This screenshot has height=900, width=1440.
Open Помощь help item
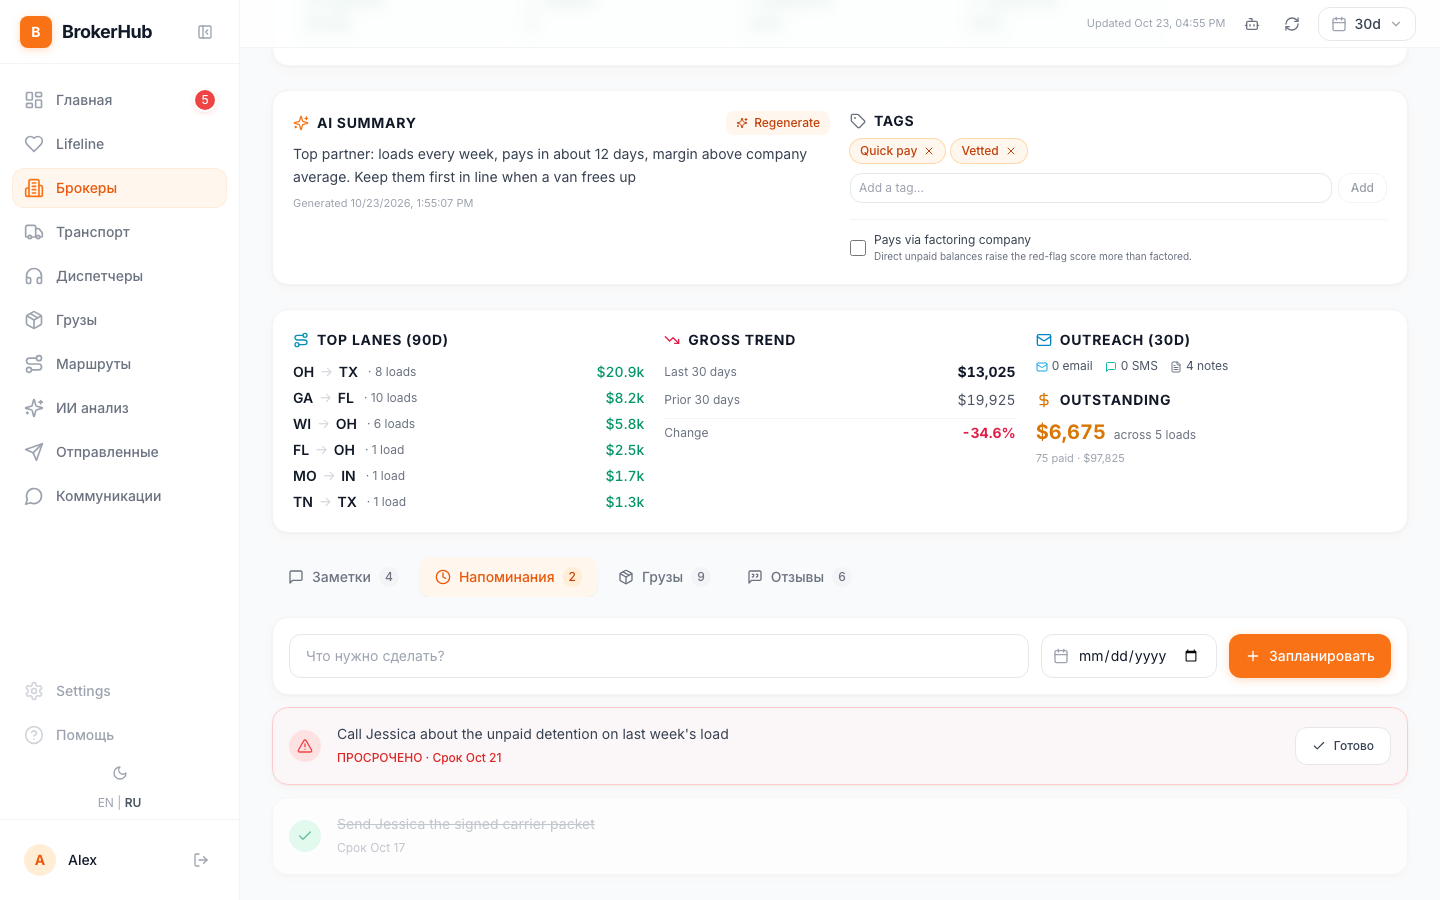pos(119,735)
